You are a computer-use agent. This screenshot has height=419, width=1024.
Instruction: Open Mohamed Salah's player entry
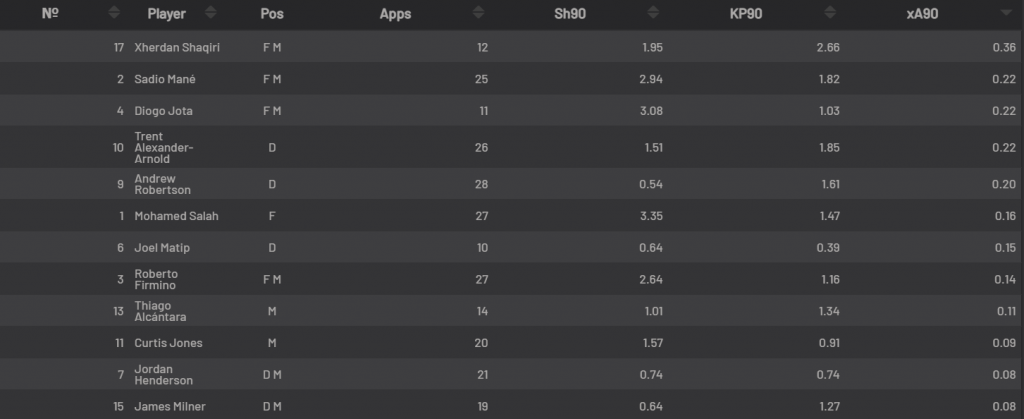(x=176, y=216)
